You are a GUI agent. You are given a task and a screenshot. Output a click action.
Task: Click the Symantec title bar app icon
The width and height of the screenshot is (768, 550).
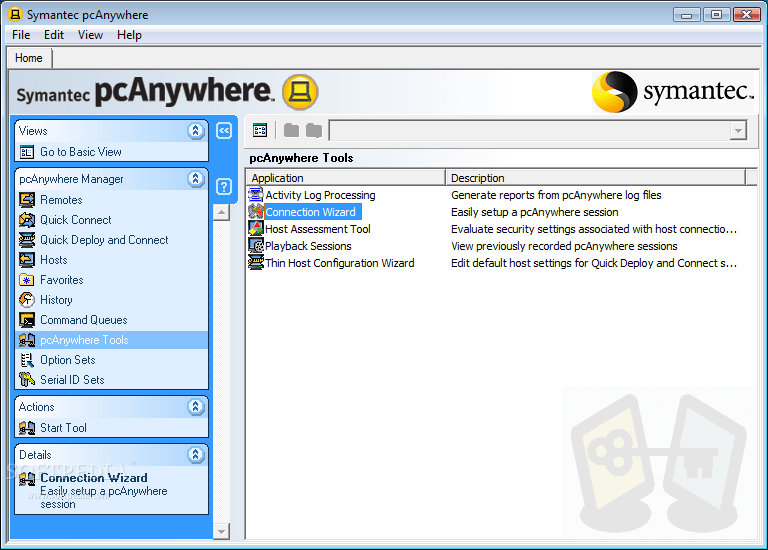pyautogui.click(x=15, y=14)
